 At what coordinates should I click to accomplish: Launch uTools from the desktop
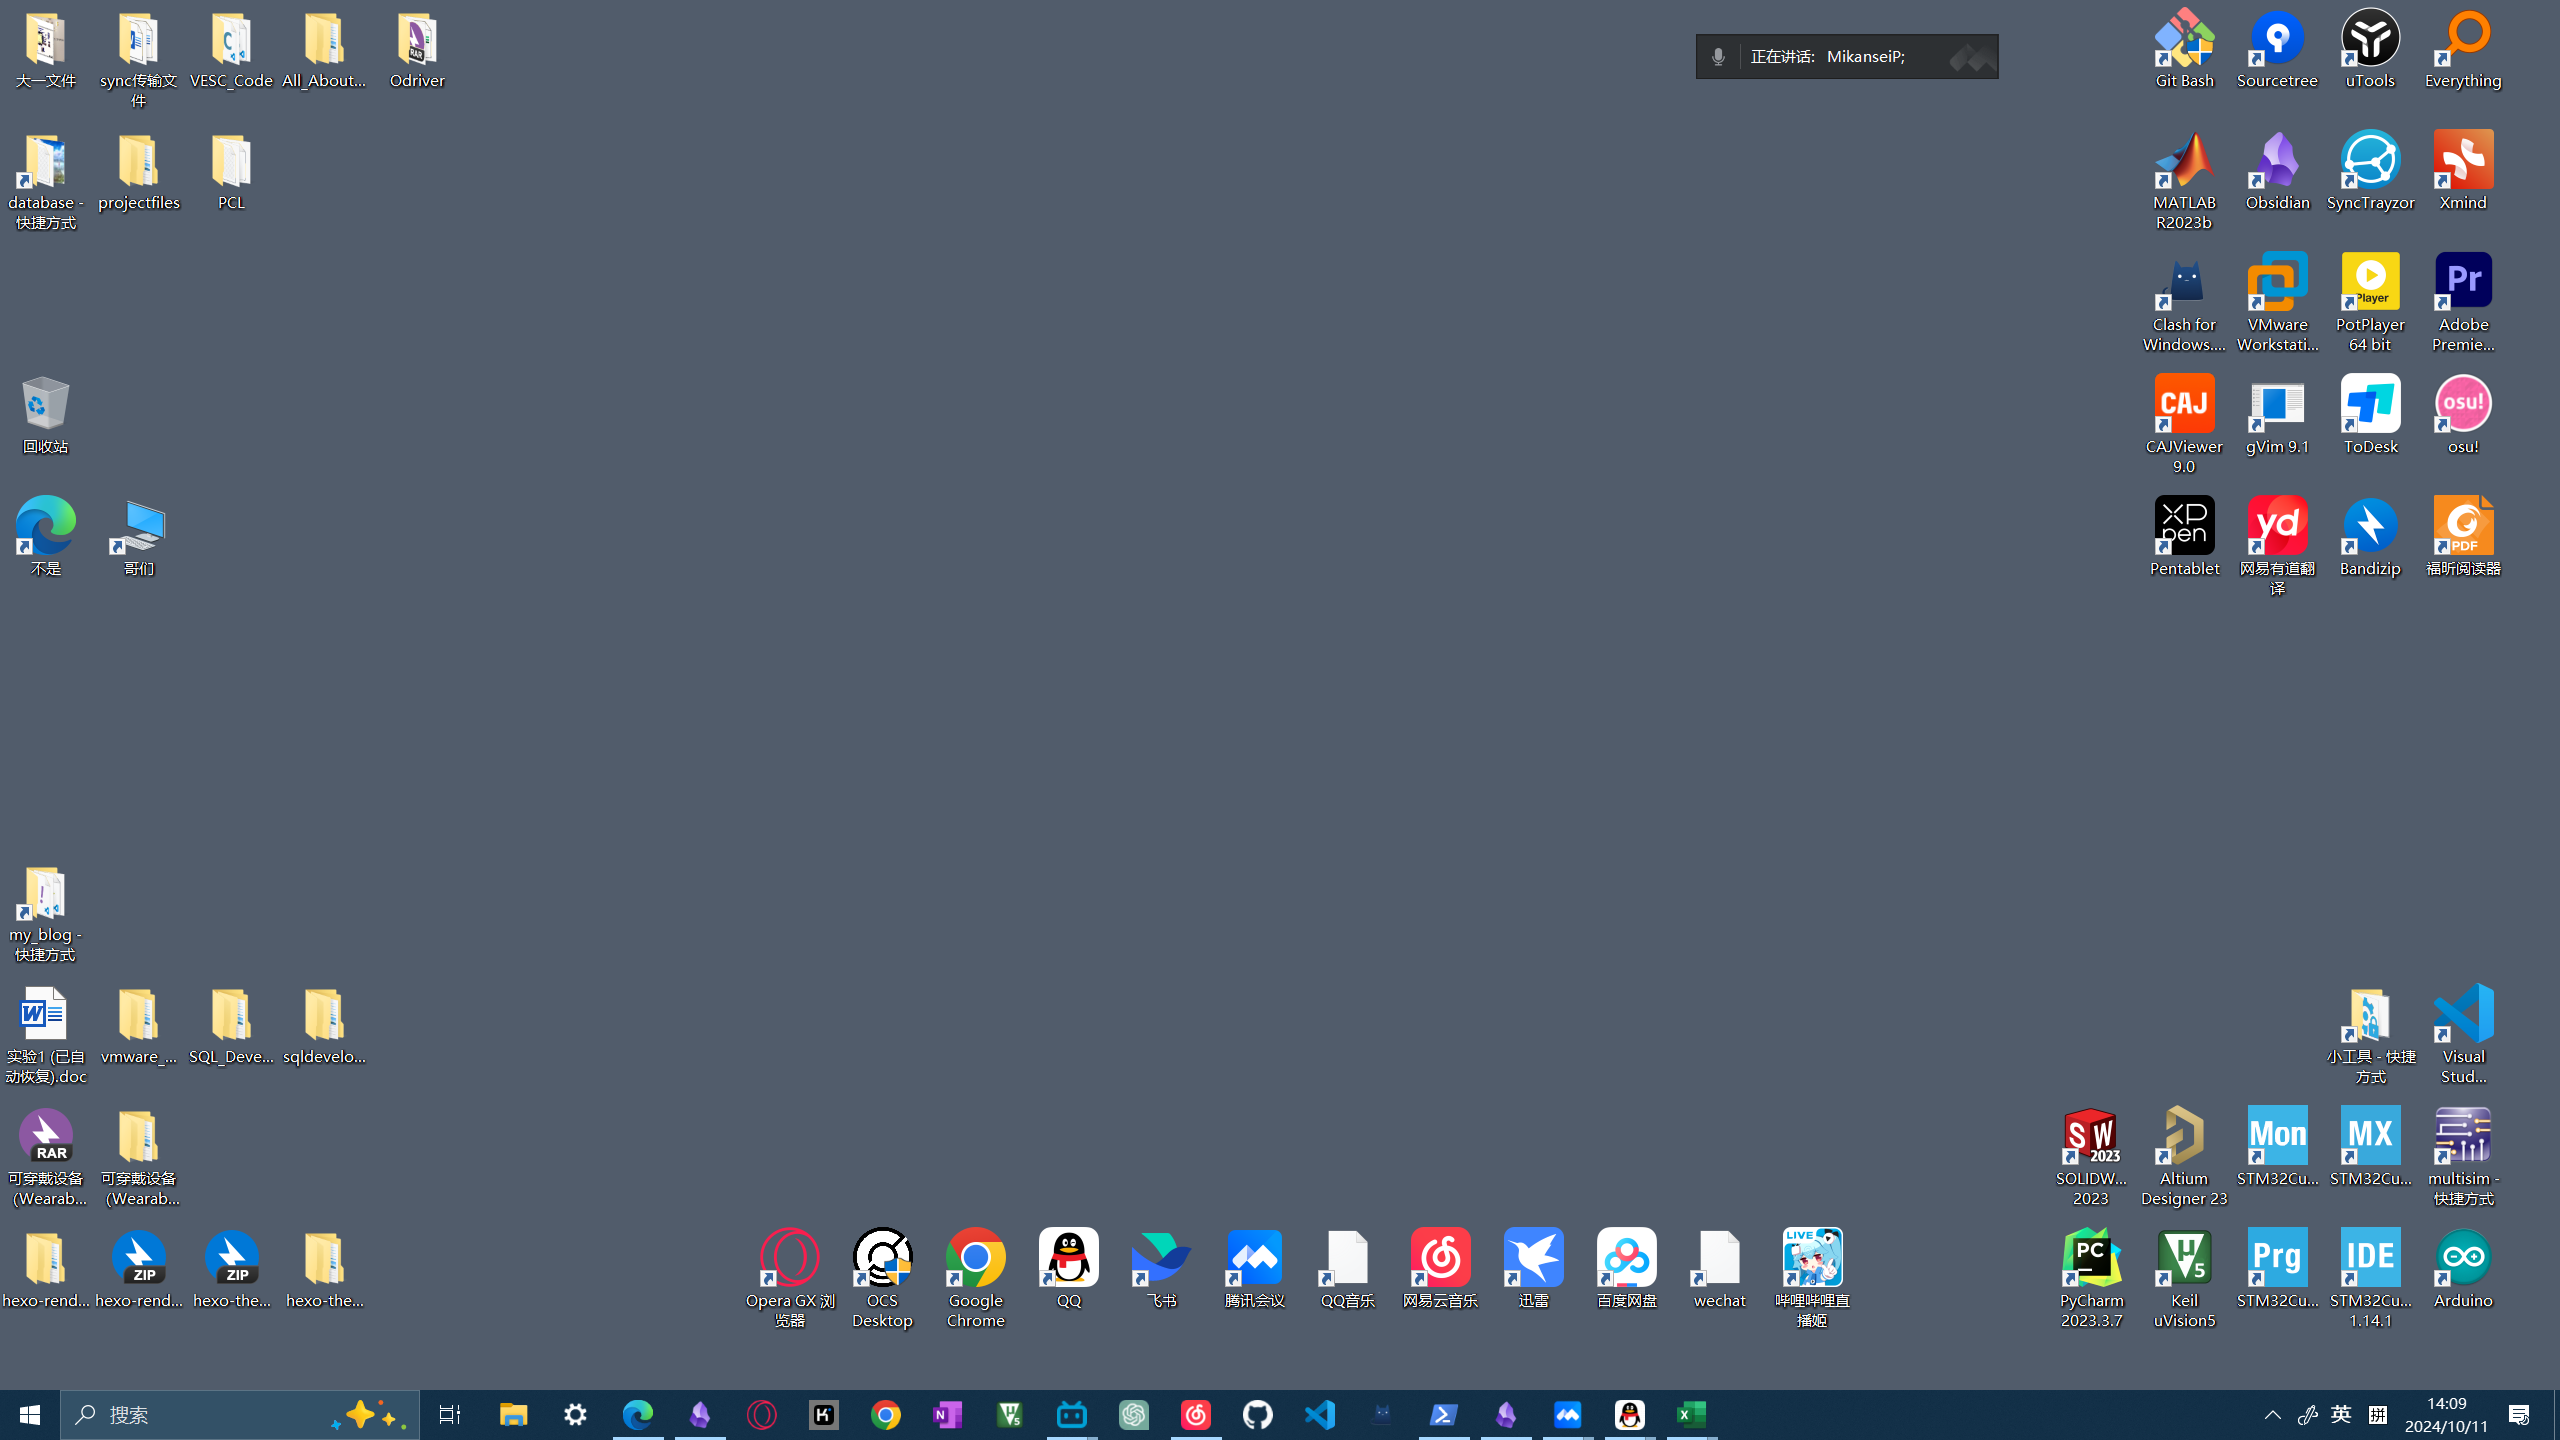pyautogui.click(x=2370, y=49)
